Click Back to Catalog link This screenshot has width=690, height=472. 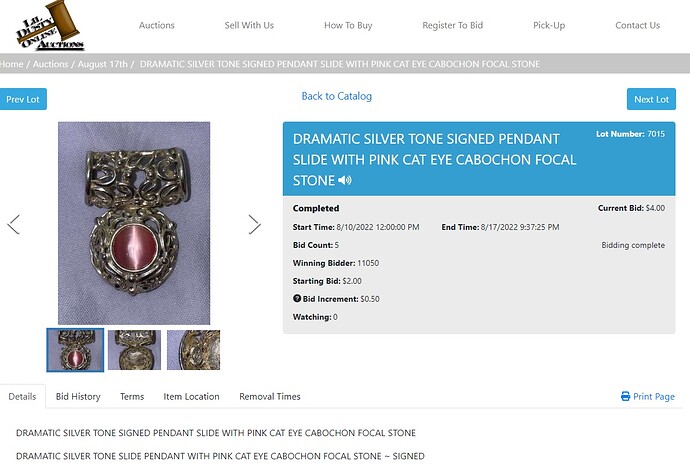(337, 96)
